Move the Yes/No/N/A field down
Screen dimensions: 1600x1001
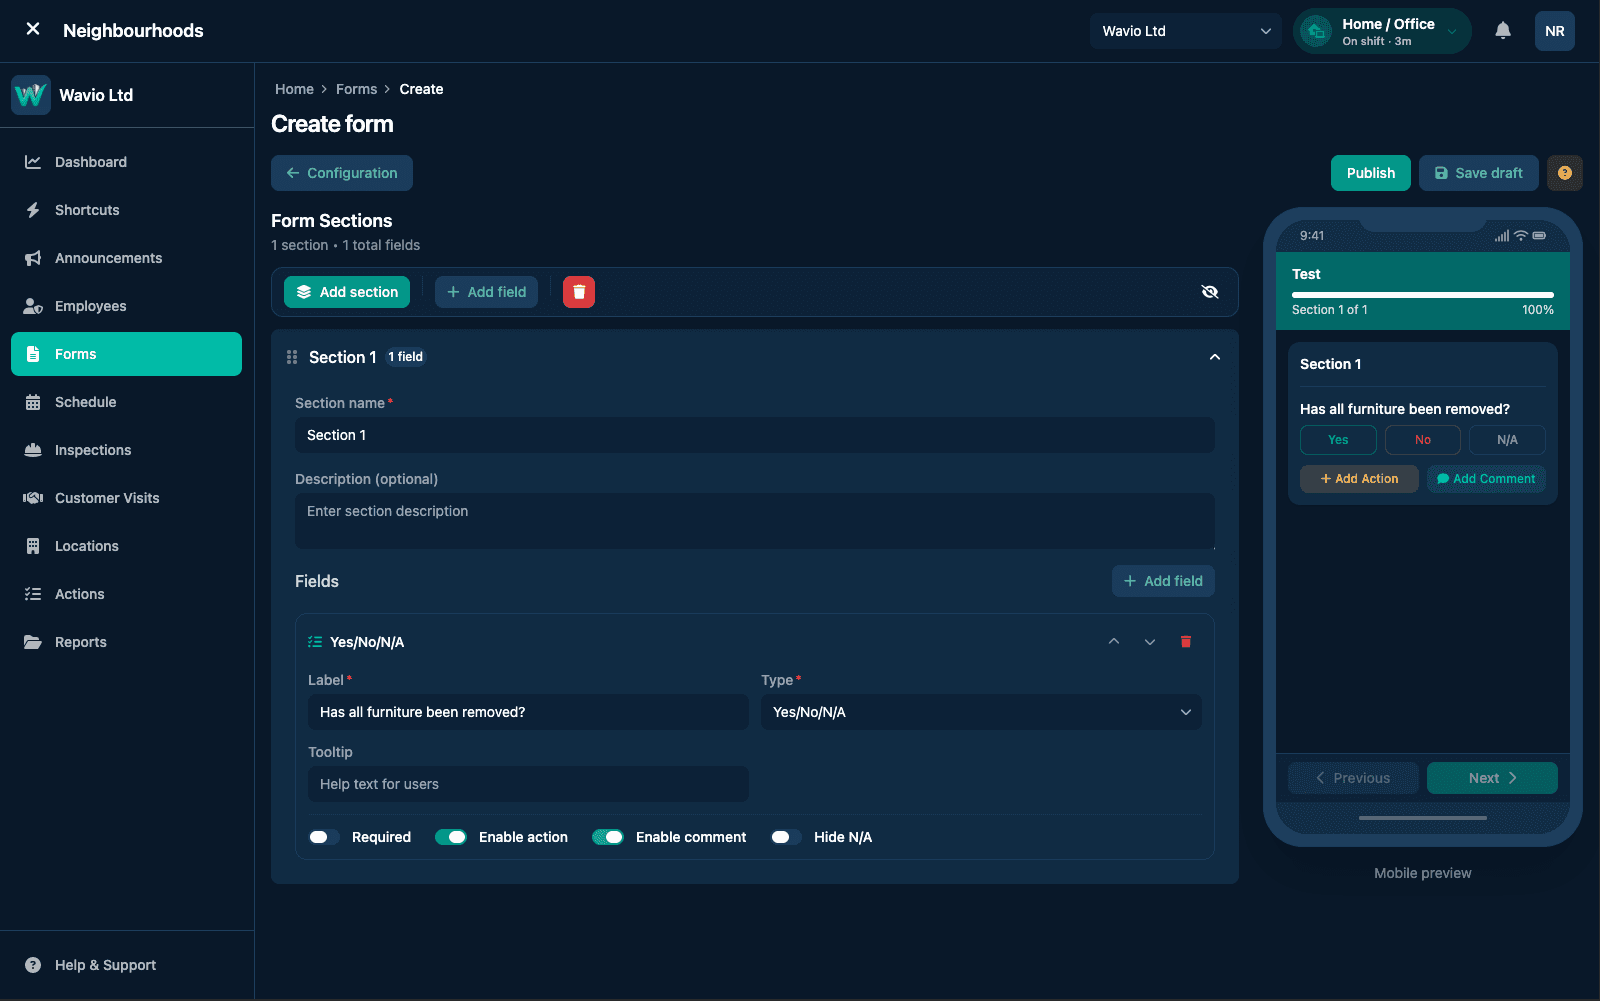tap(1150, 642)
